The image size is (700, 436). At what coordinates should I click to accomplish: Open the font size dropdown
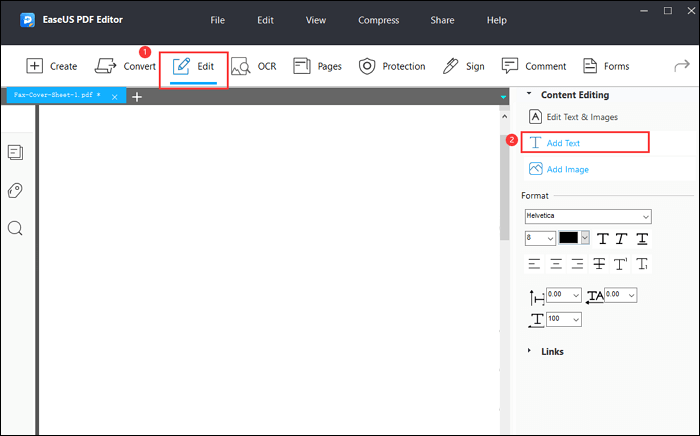pyautogui.click(x=540, y=238)
